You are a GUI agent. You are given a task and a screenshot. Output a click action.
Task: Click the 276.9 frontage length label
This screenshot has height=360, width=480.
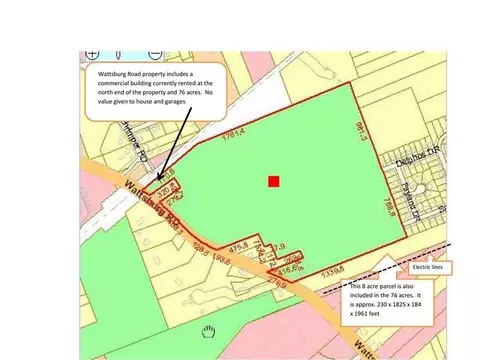277,283
